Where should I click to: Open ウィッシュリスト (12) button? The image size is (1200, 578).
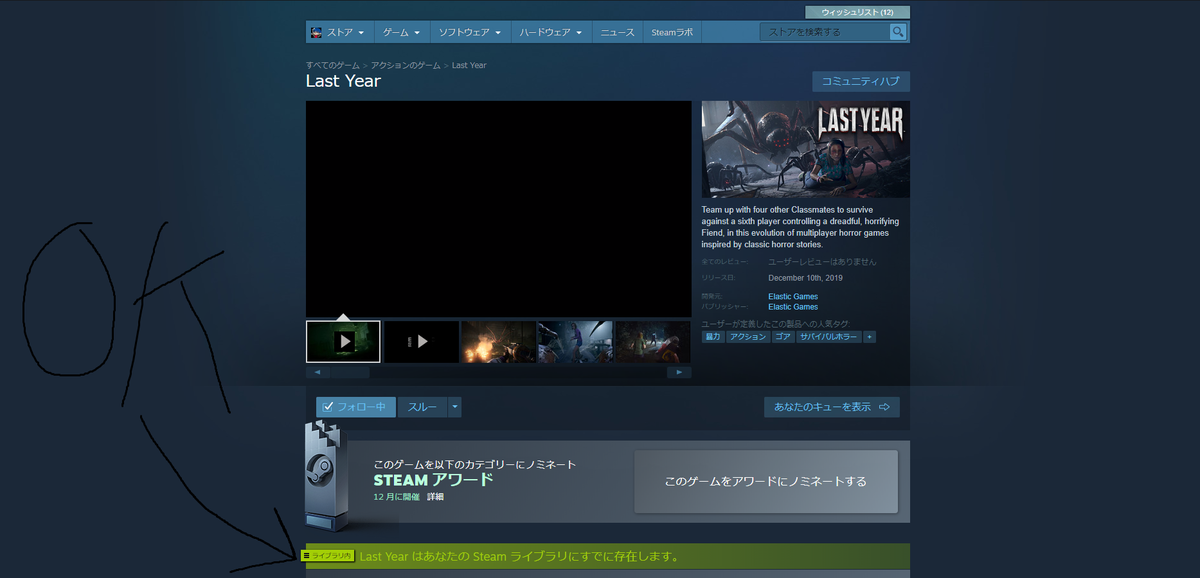tap(857, 12)
